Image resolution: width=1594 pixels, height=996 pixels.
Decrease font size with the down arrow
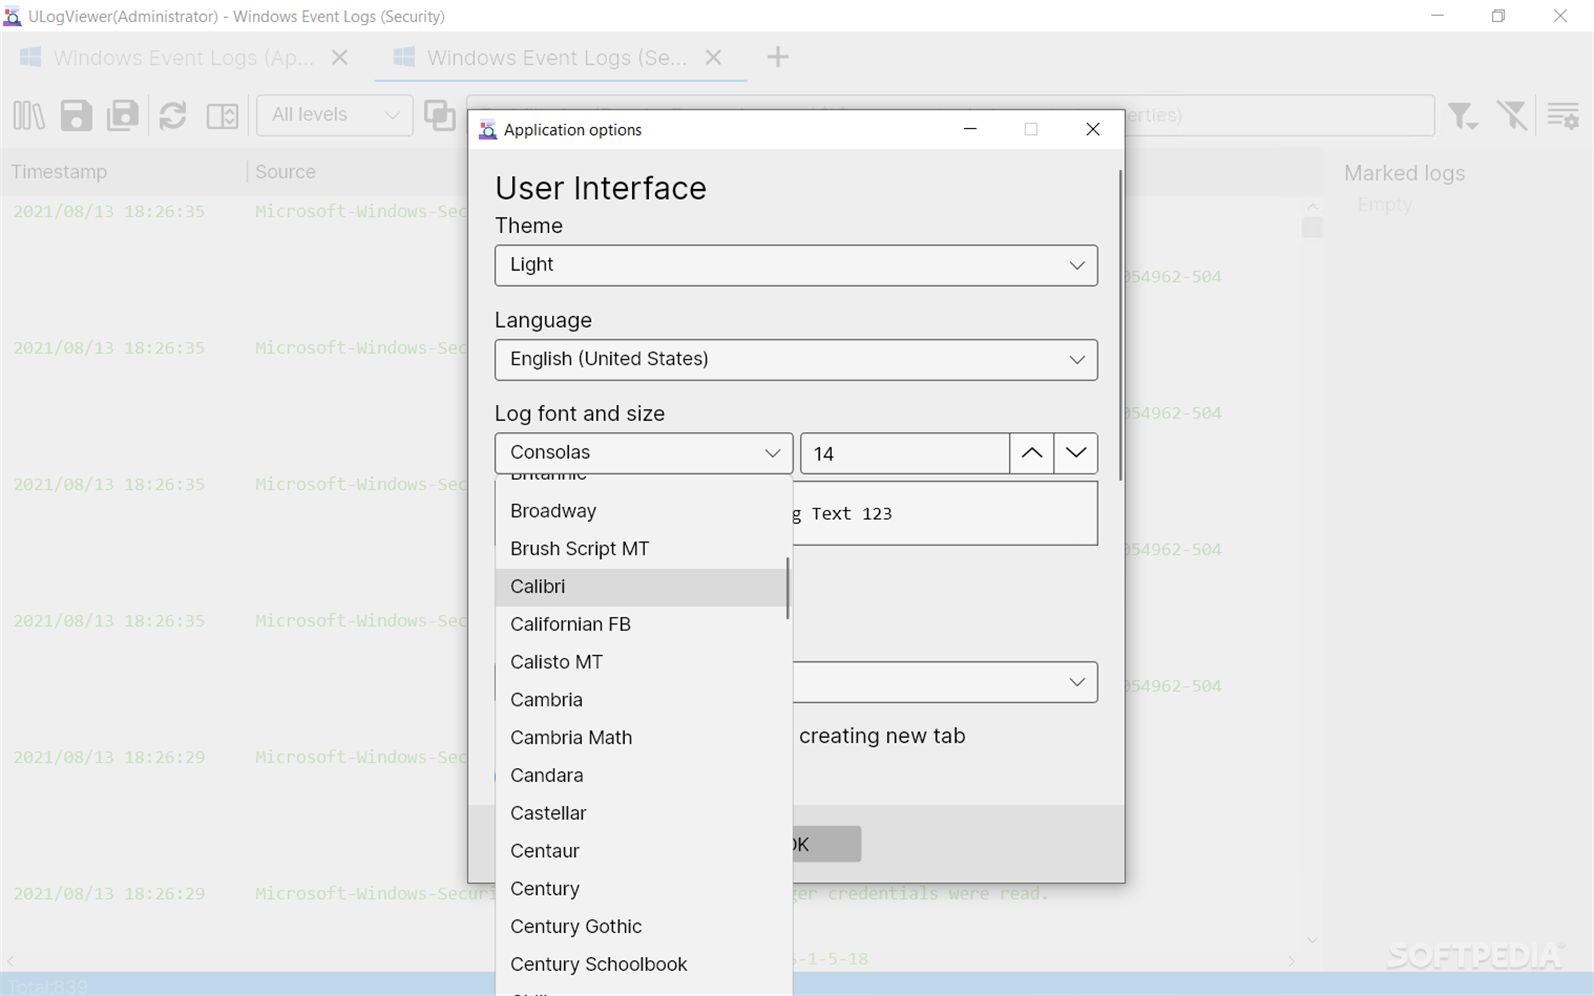[x=1076, y=453]
